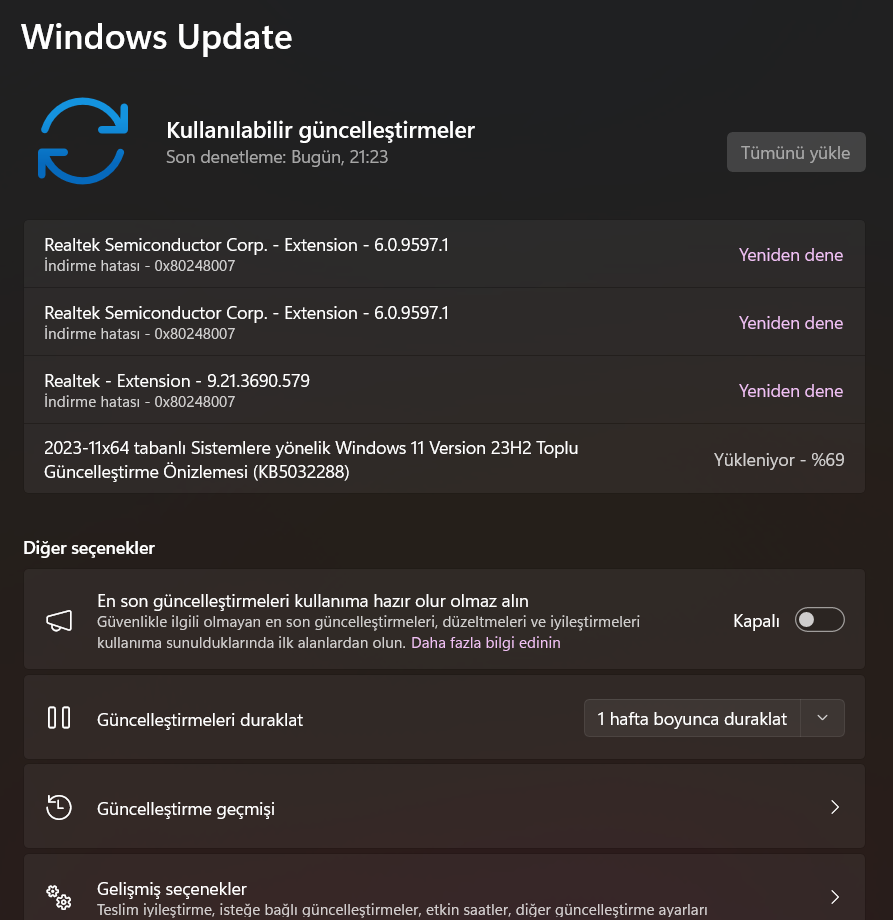Retry second Realtek Semiconductor 6.0.9597.1 update

790,323
